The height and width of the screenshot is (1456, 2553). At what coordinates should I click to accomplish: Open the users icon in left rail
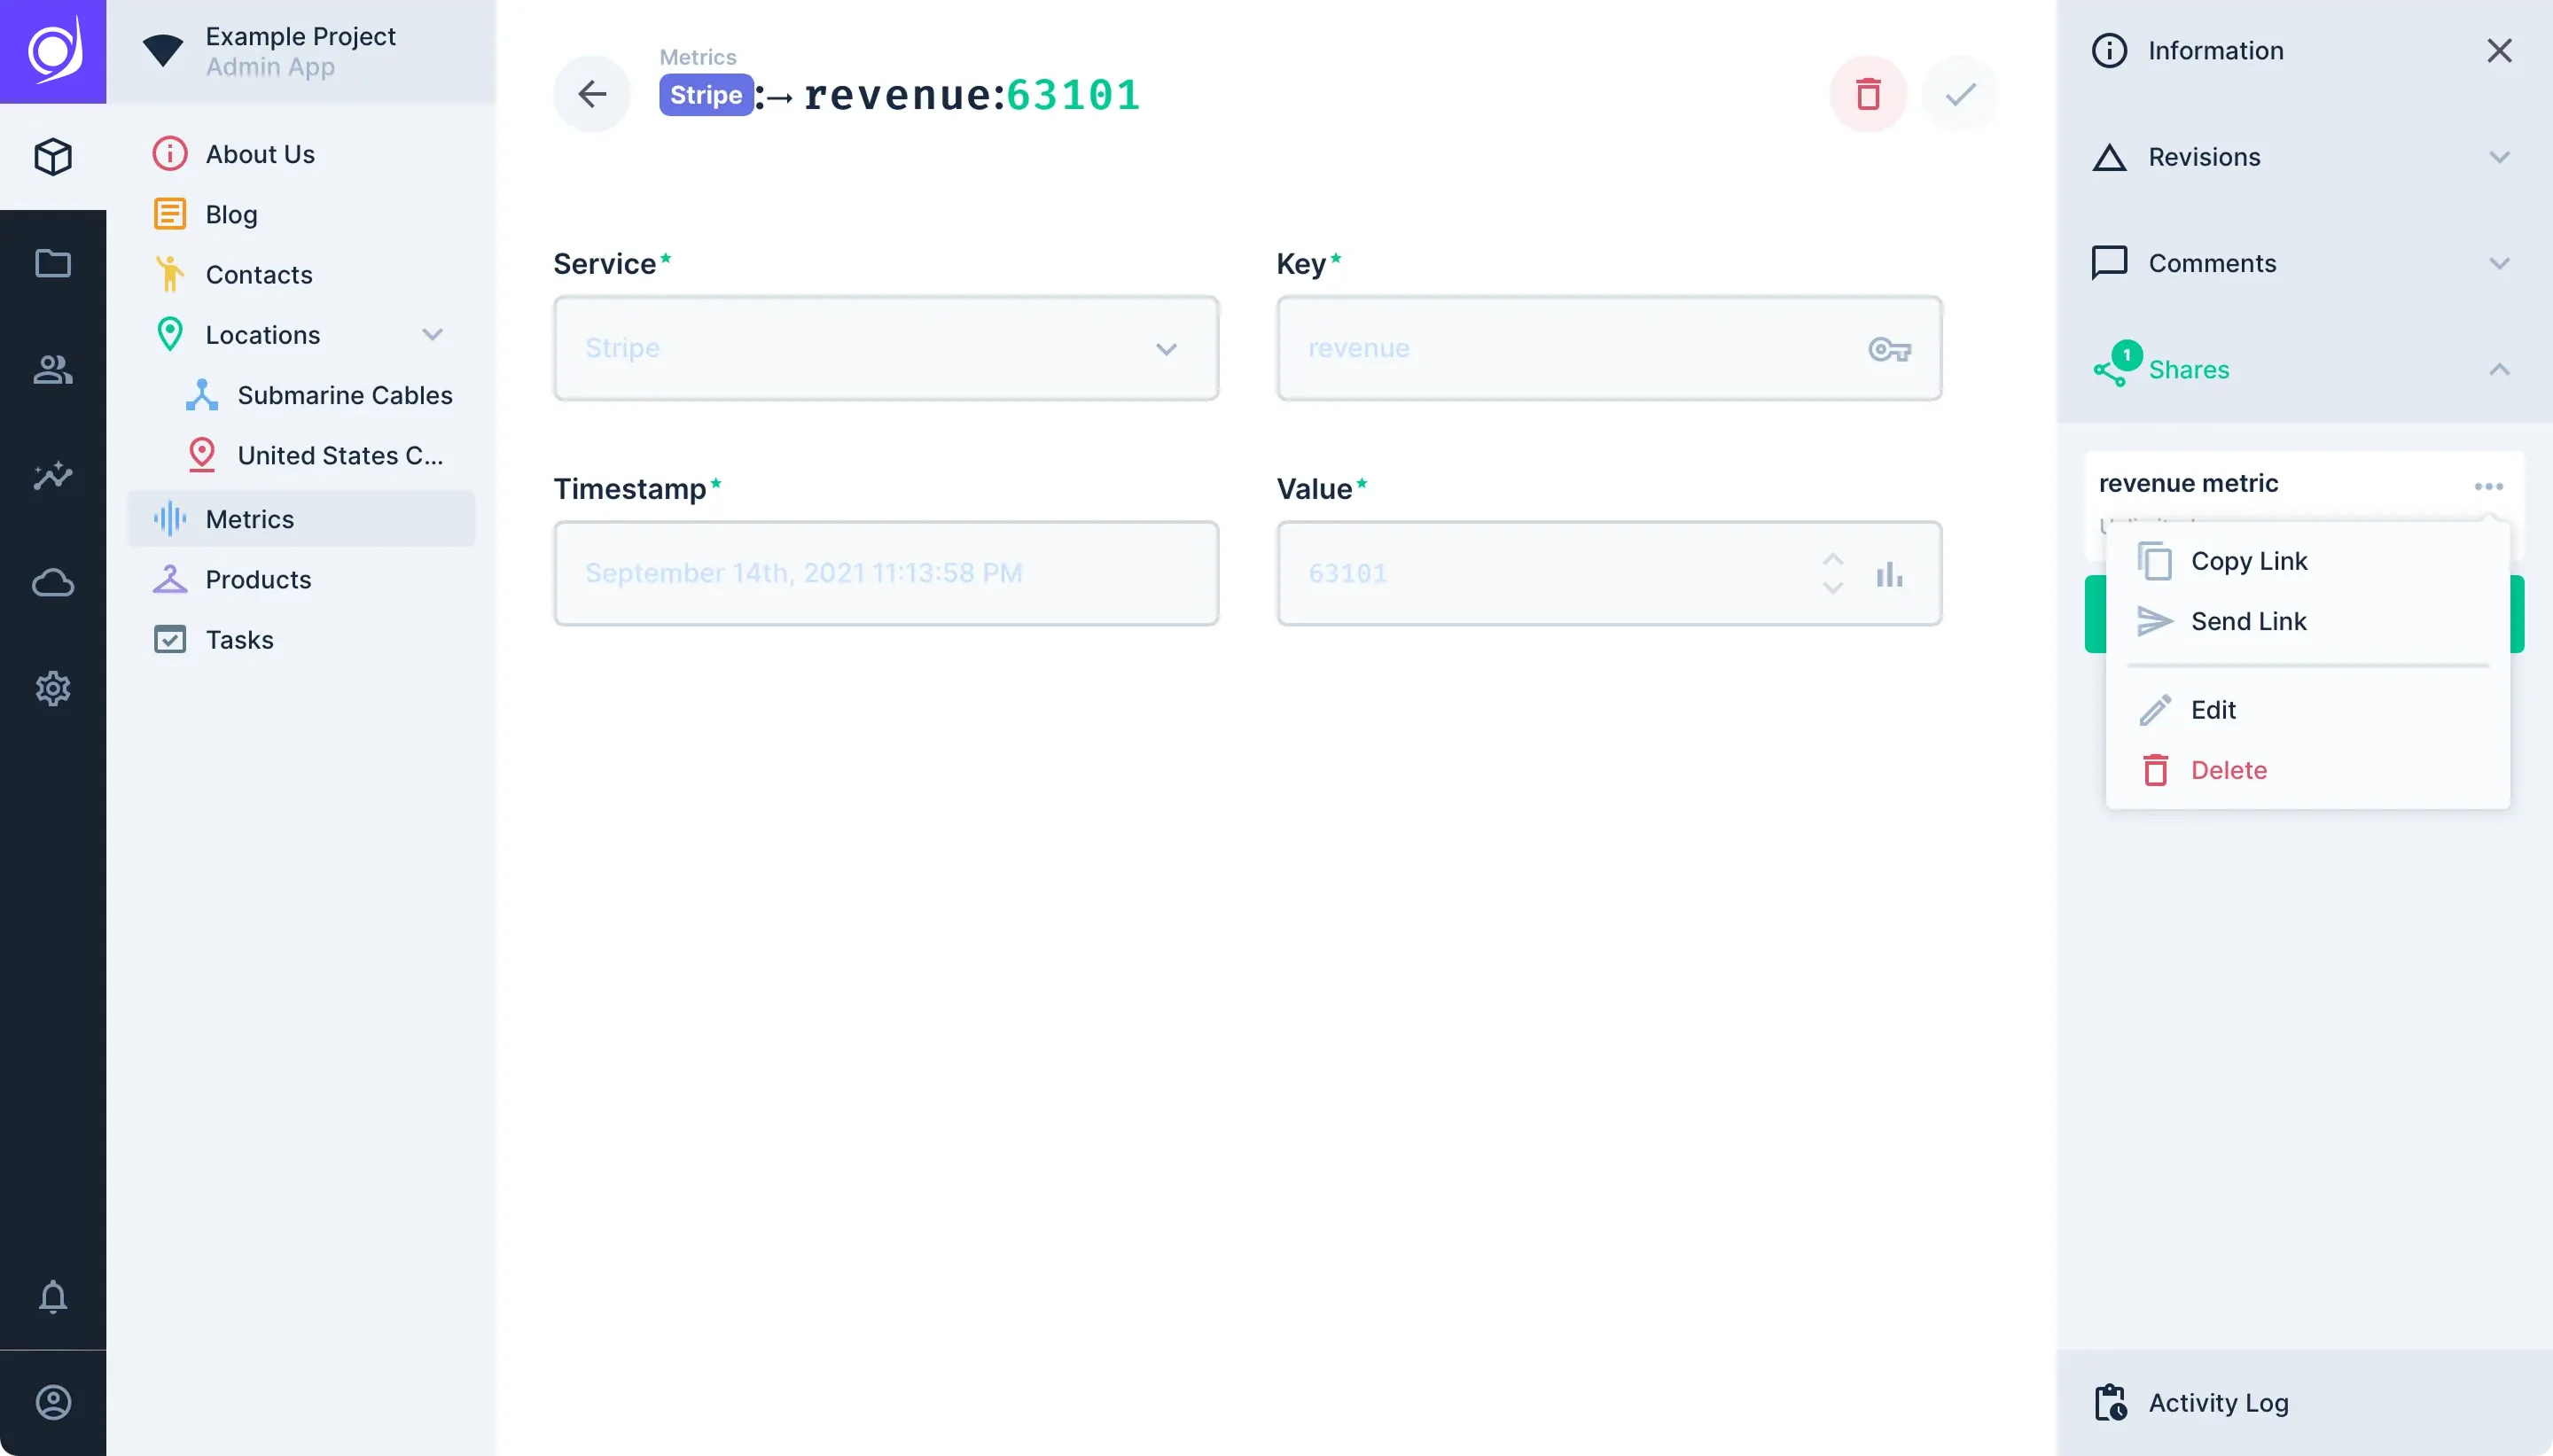(x=53, y=370)
